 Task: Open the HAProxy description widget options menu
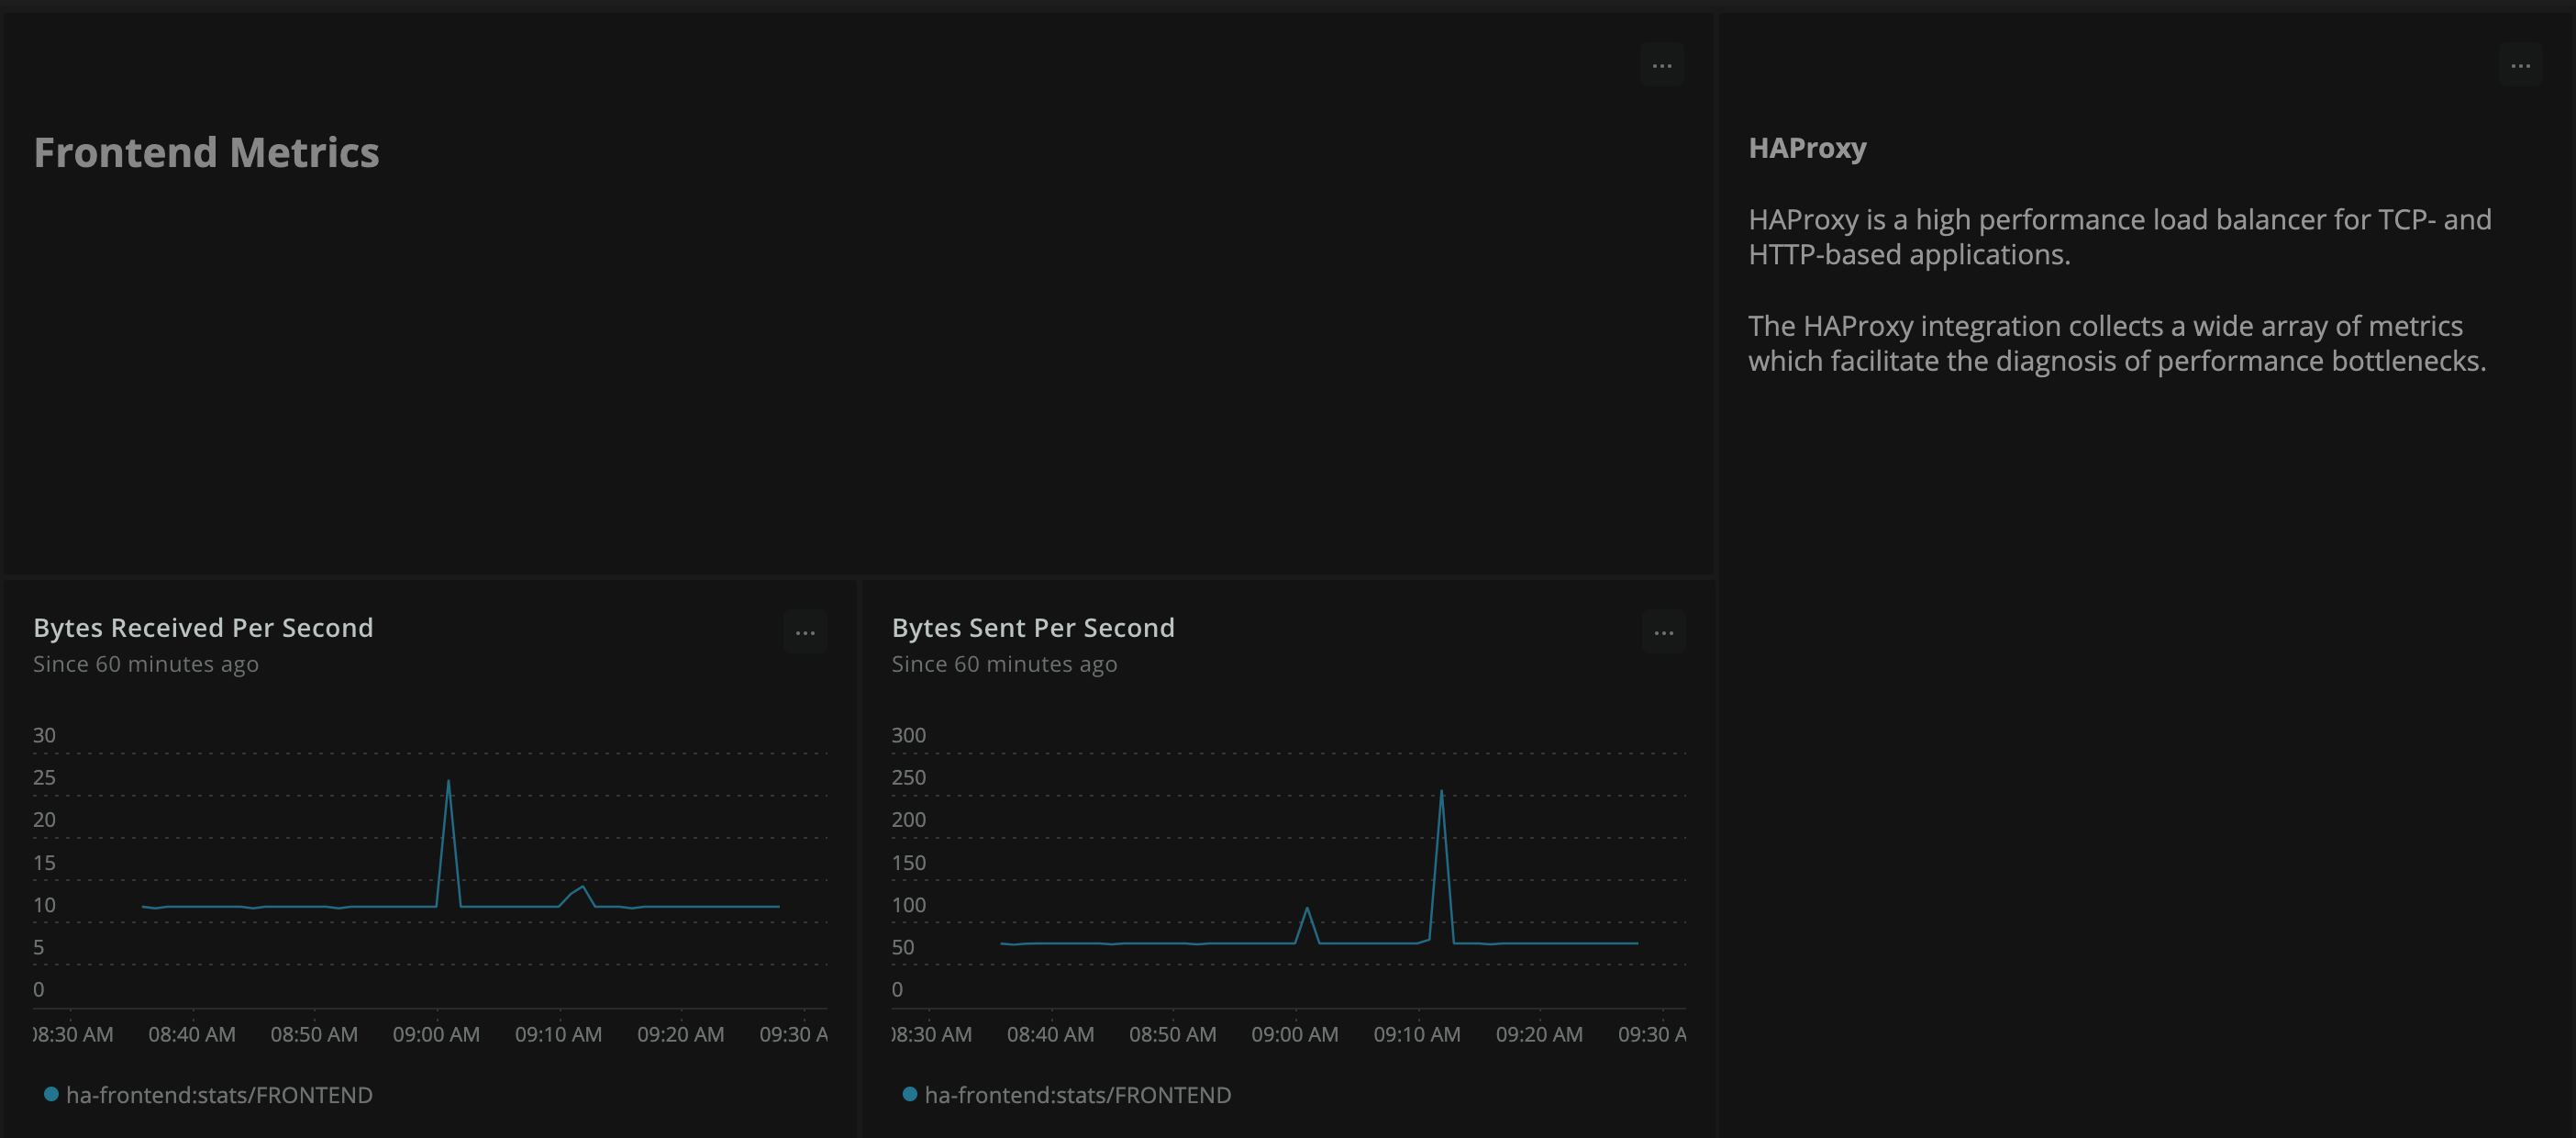point(2519,66)
